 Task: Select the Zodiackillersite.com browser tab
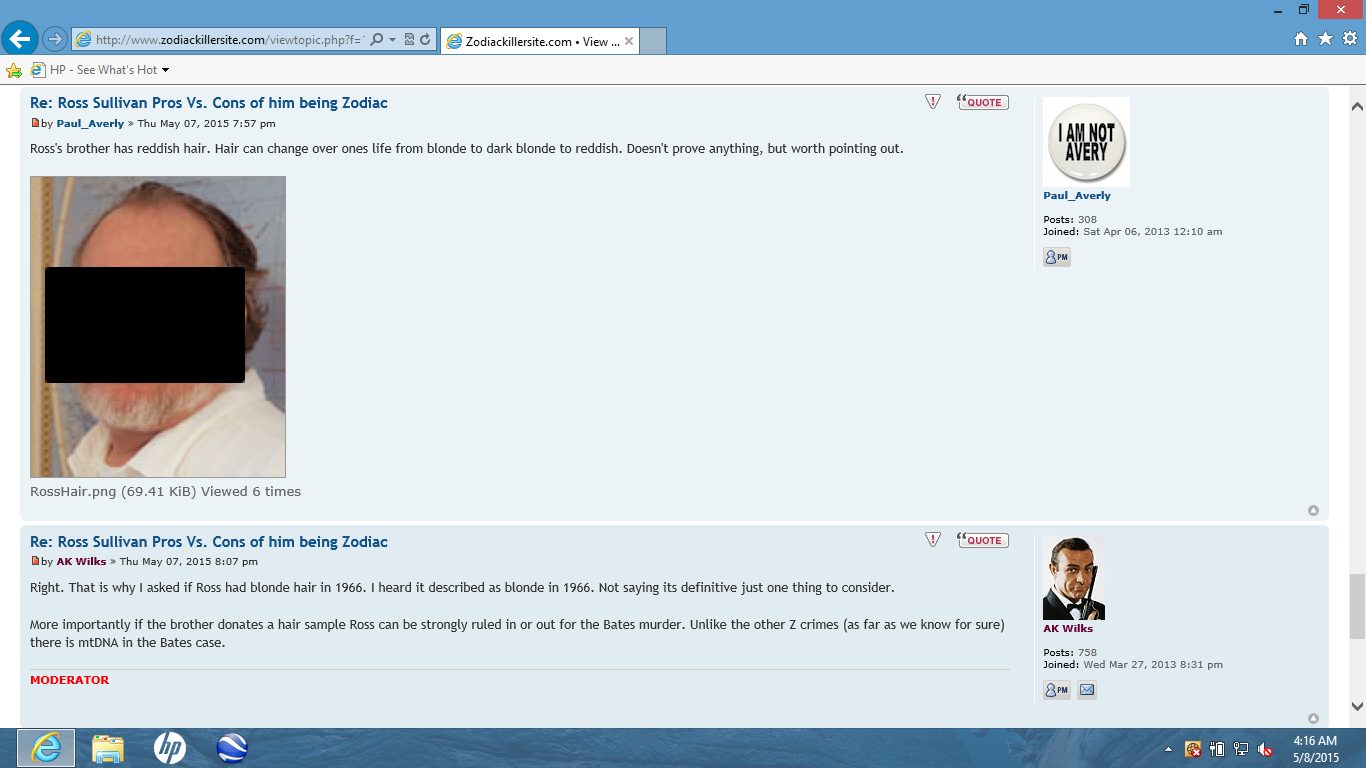pos(540,41)
